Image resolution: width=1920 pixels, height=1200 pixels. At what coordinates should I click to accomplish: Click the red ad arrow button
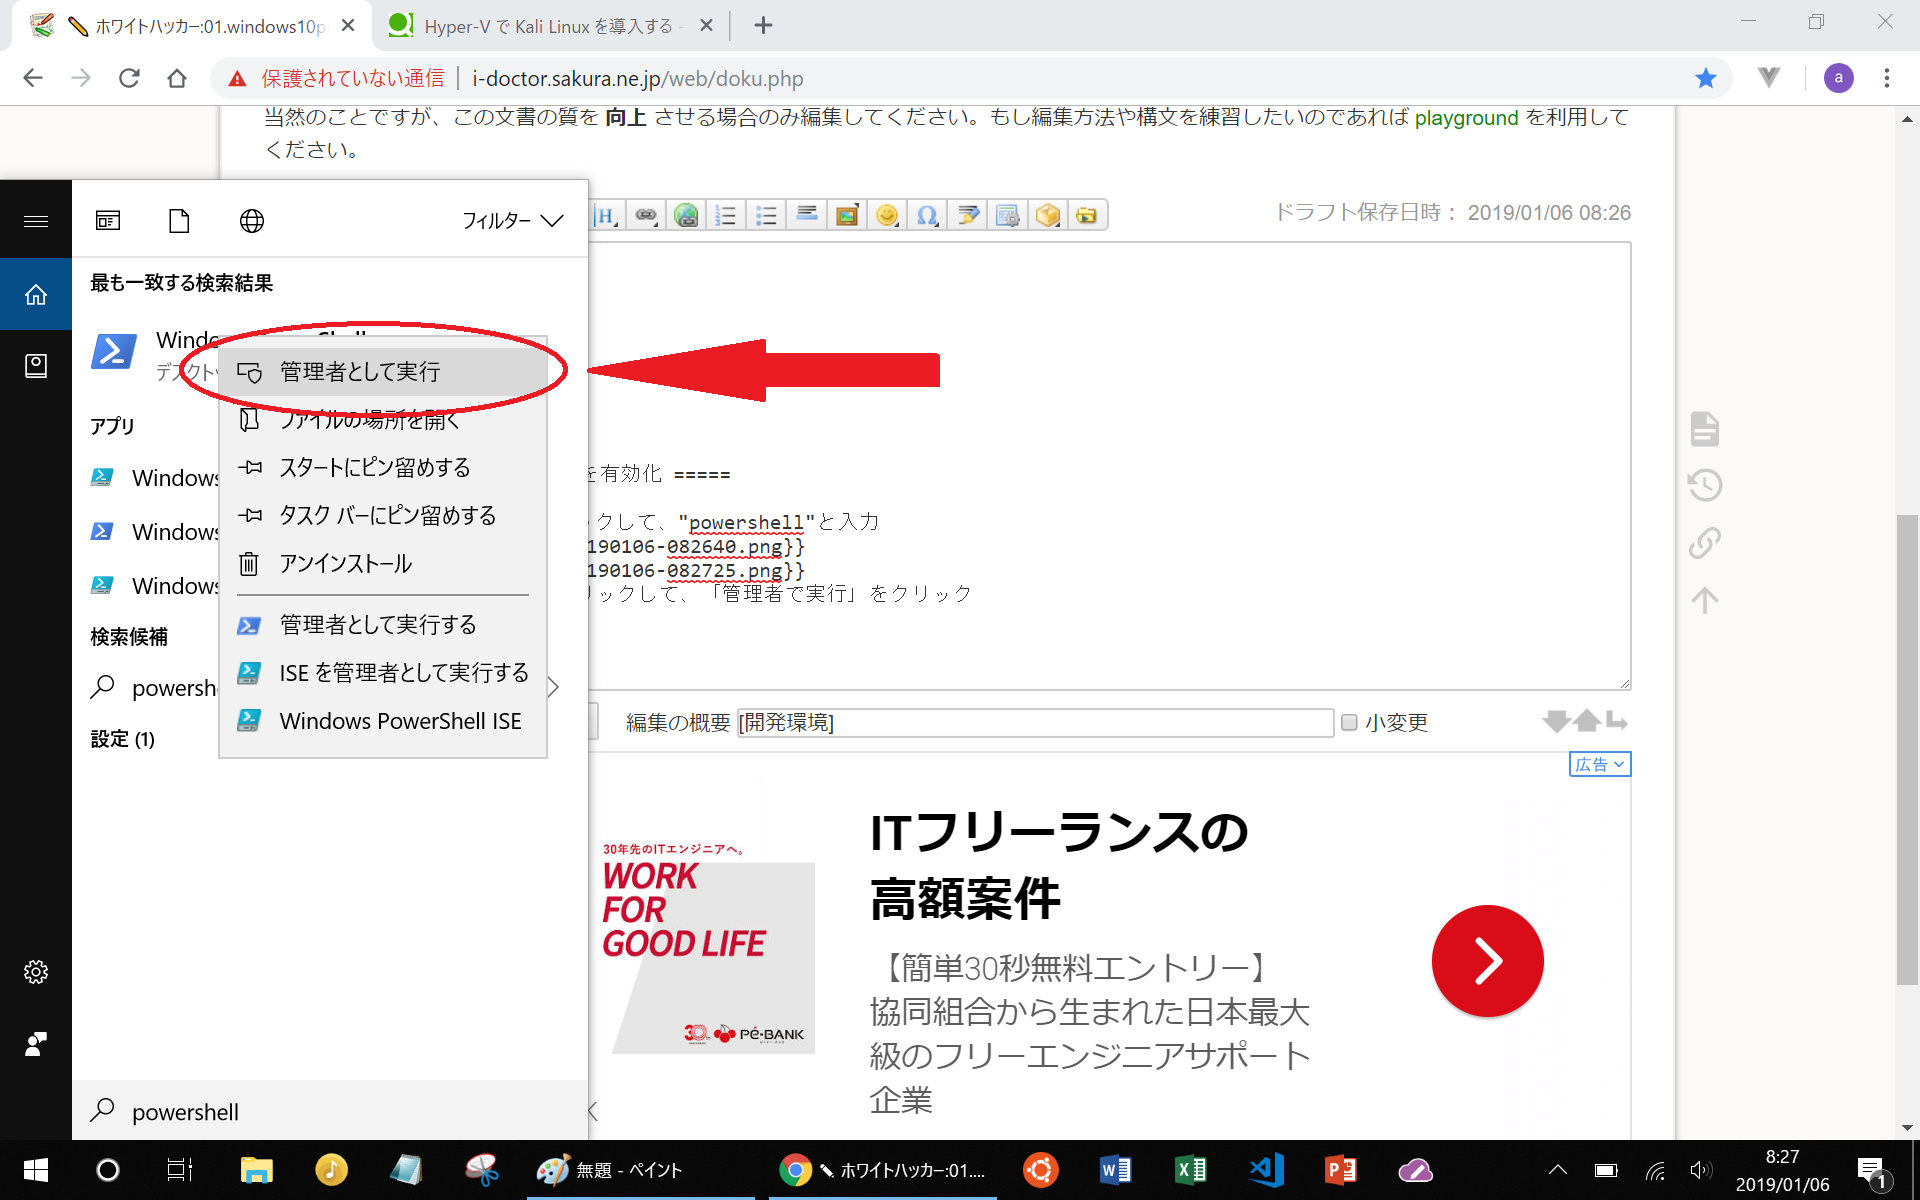pyautogui.click(x=1487, y=961)
